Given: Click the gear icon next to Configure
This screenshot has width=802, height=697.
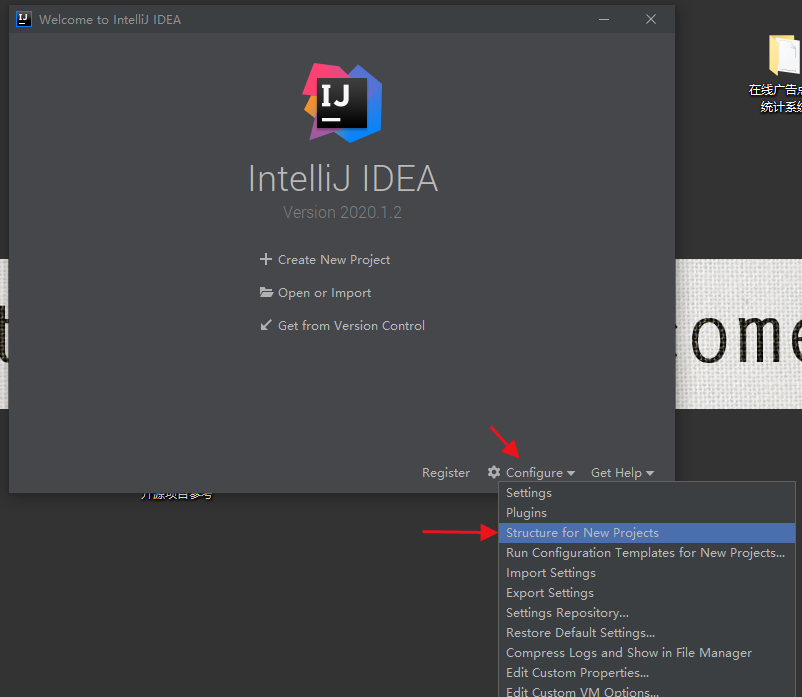Looking at the screenshot, I should pyautogui.click(x=494, y=472).
